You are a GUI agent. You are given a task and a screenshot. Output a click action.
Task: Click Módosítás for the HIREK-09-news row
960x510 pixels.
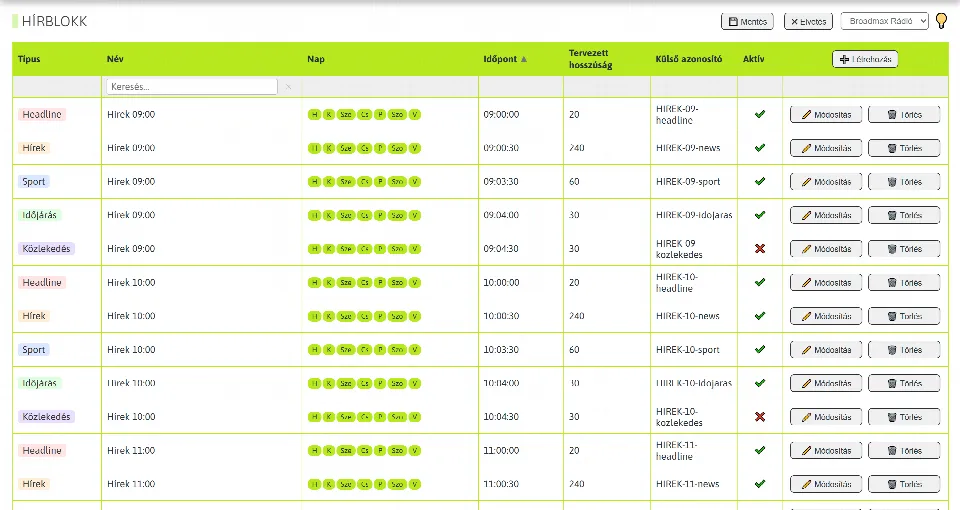(826, 148)
